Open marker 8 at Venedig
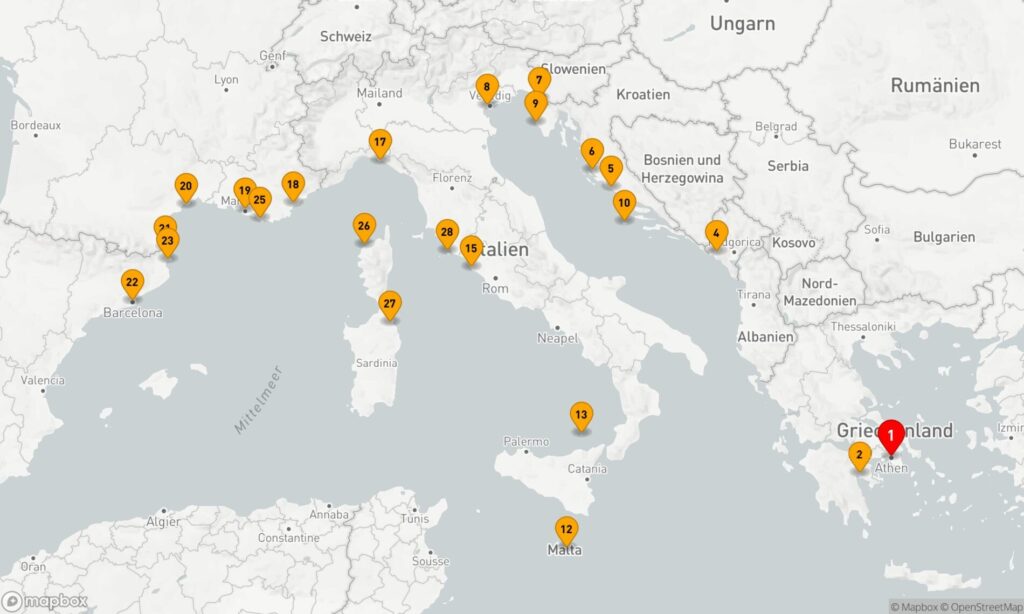Screen dimensions: 1024x614 coord(487,88)
